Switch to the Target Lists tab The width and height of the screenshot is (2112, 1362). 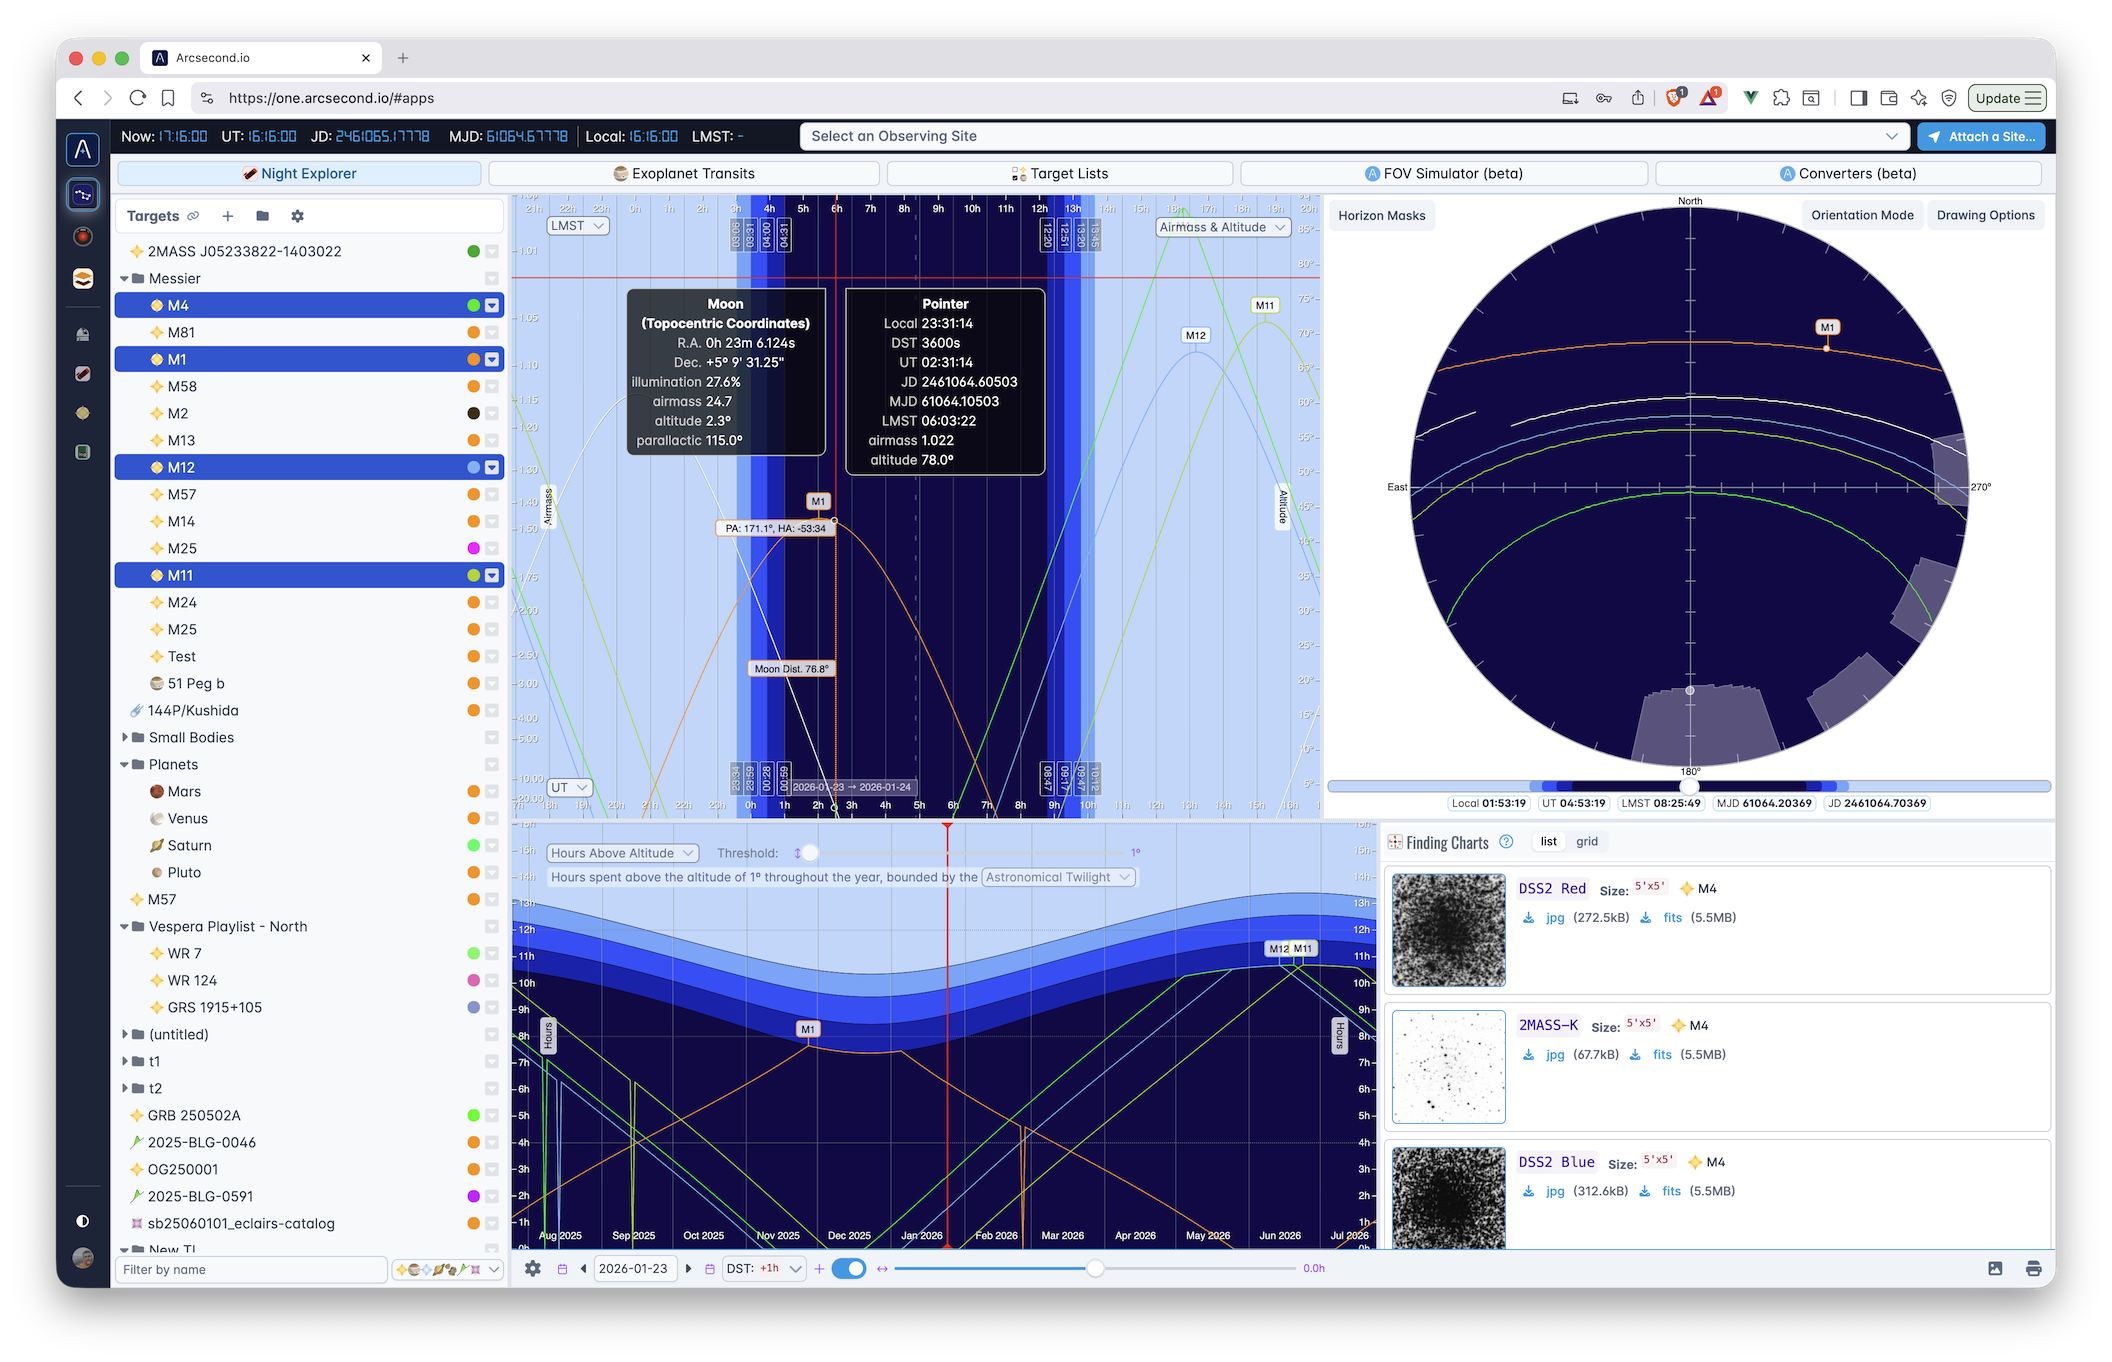click(x=1060, y=174)
